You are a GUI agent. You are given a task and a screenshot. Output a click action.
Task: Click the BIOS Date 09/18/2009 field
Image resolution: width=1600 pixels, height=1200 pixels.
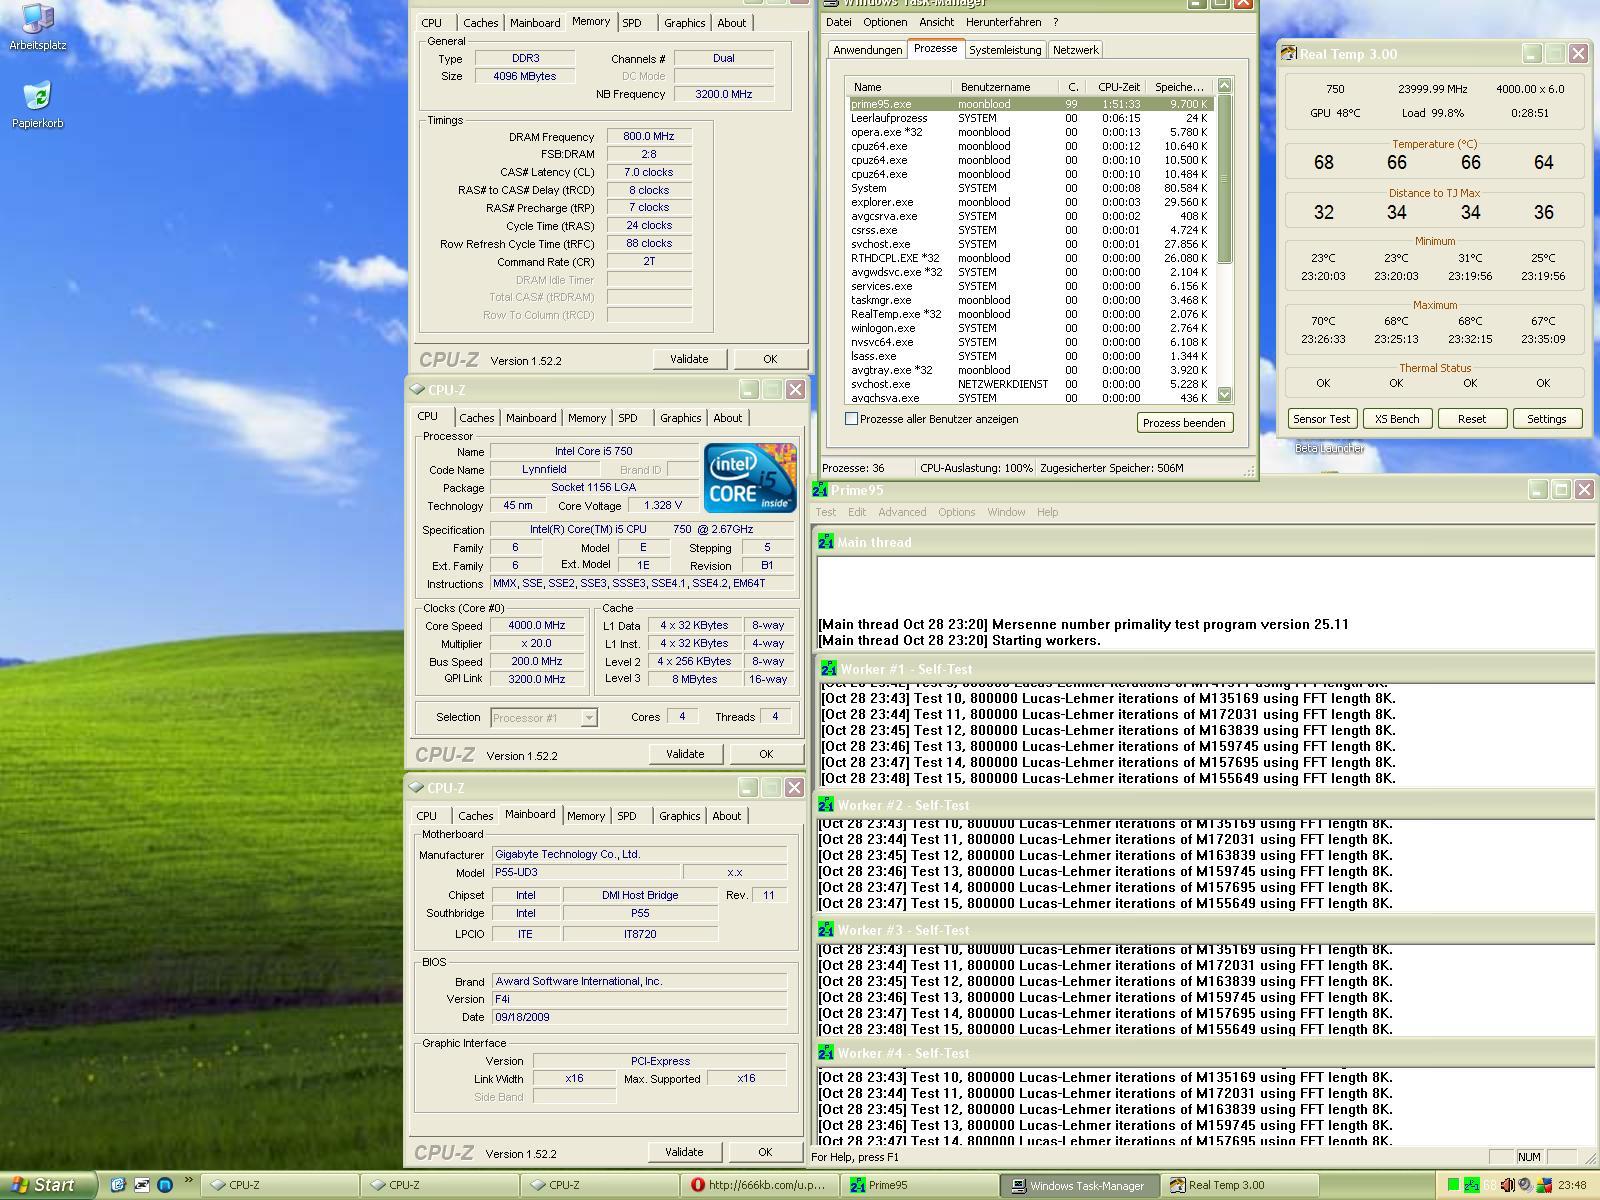(640, 1018)
